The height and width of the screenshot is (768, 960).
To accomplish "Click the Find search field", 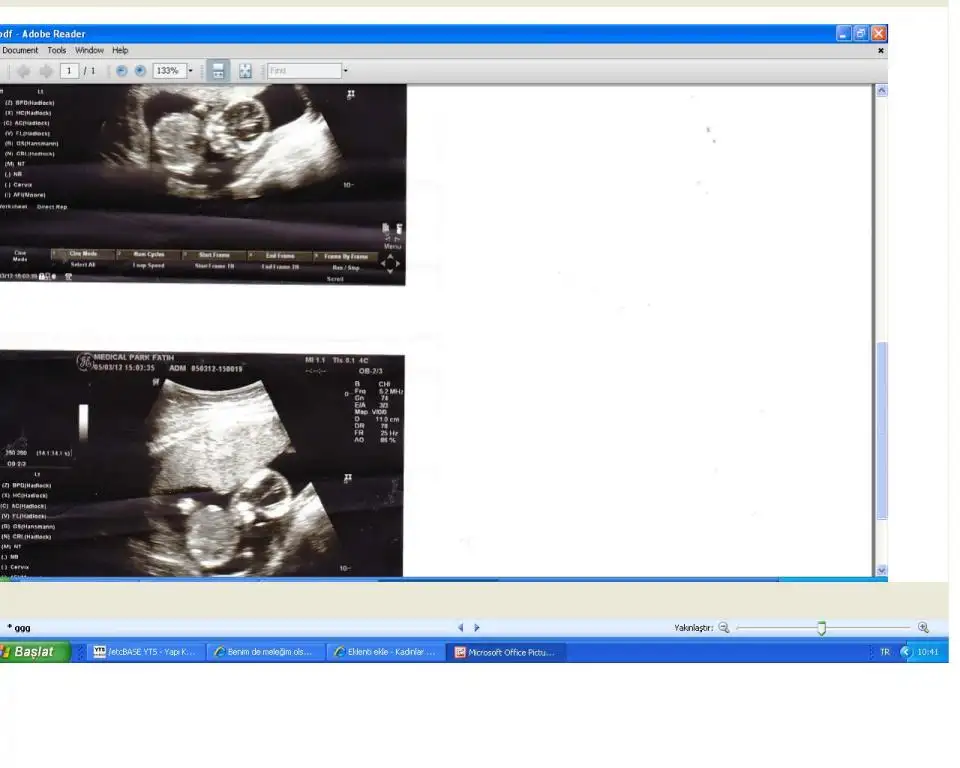I will (x=304, y=71).
